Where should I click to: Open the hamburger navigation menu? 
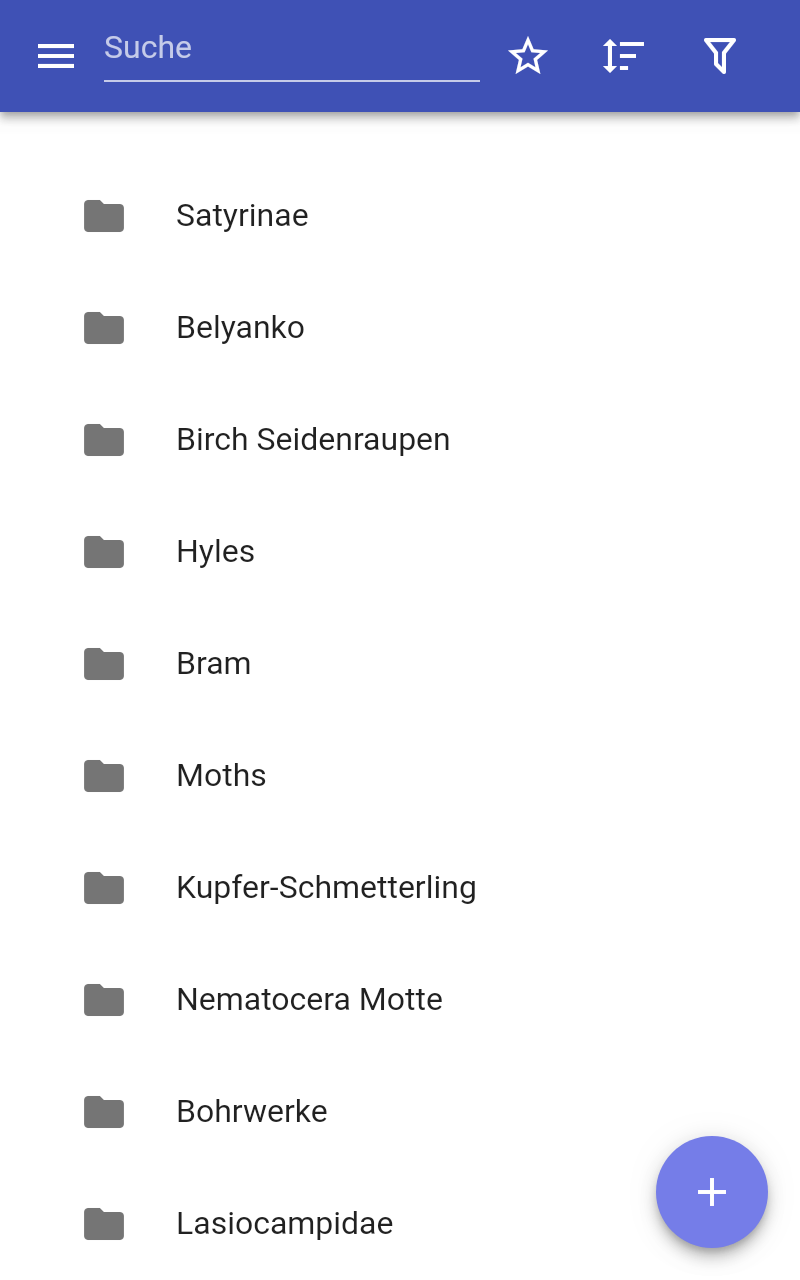click(x=56, y=56)
